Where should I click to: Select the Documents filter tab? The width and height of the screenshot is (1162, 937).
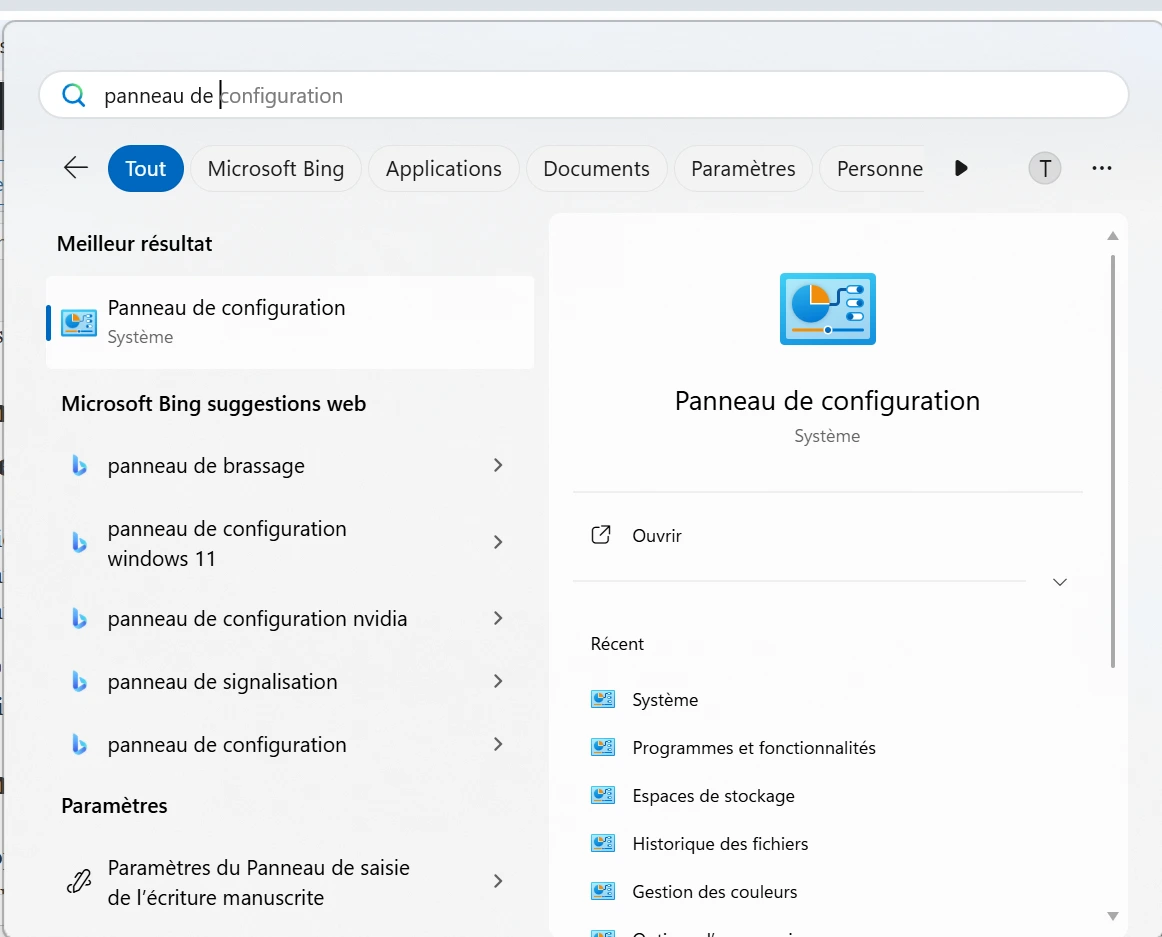click(x=596, y=169)
